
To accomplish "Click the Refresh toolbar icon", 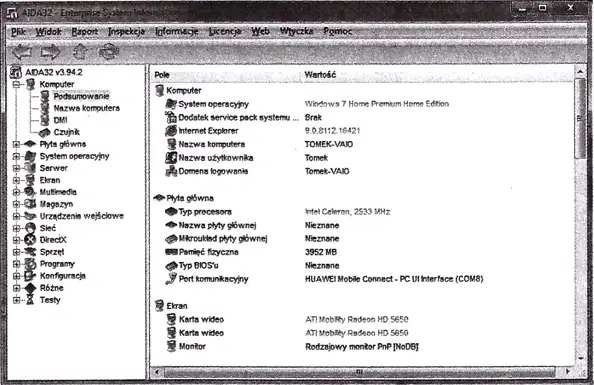I will pyautogui.click(x=109, y=52).
